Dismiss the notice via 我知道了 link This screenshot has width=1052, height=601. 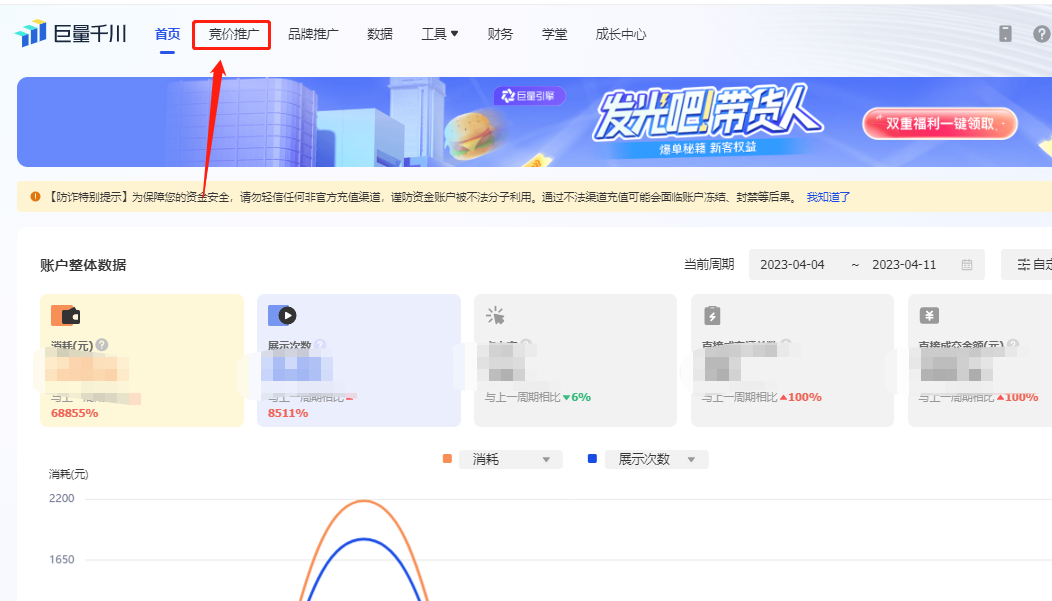click(828, 197)
